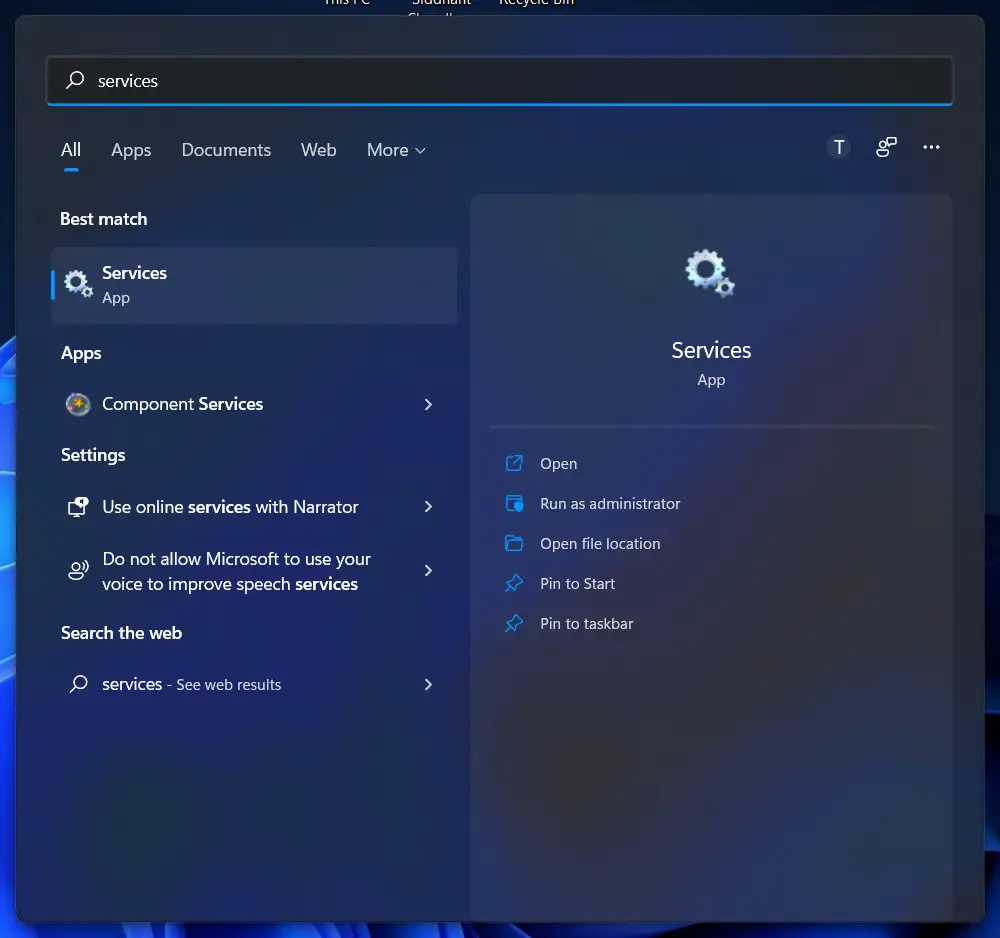Click the search magnifier icon in search box
This screenshot has width=1000, height=938.
click(x=75, y=80)
